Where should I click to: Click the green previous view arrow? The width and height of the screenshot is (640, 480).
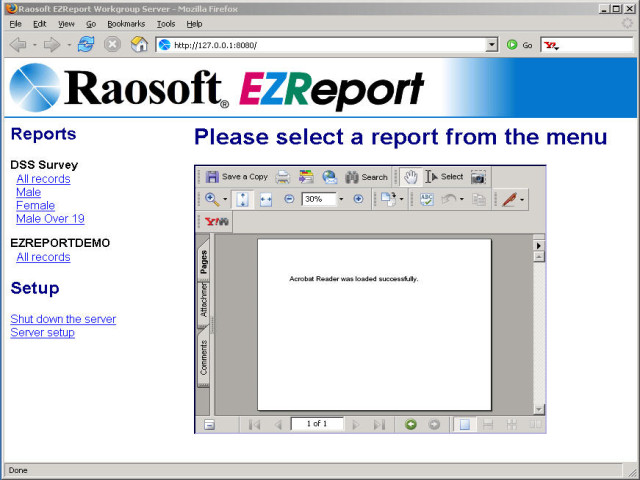tap(411, 424)
